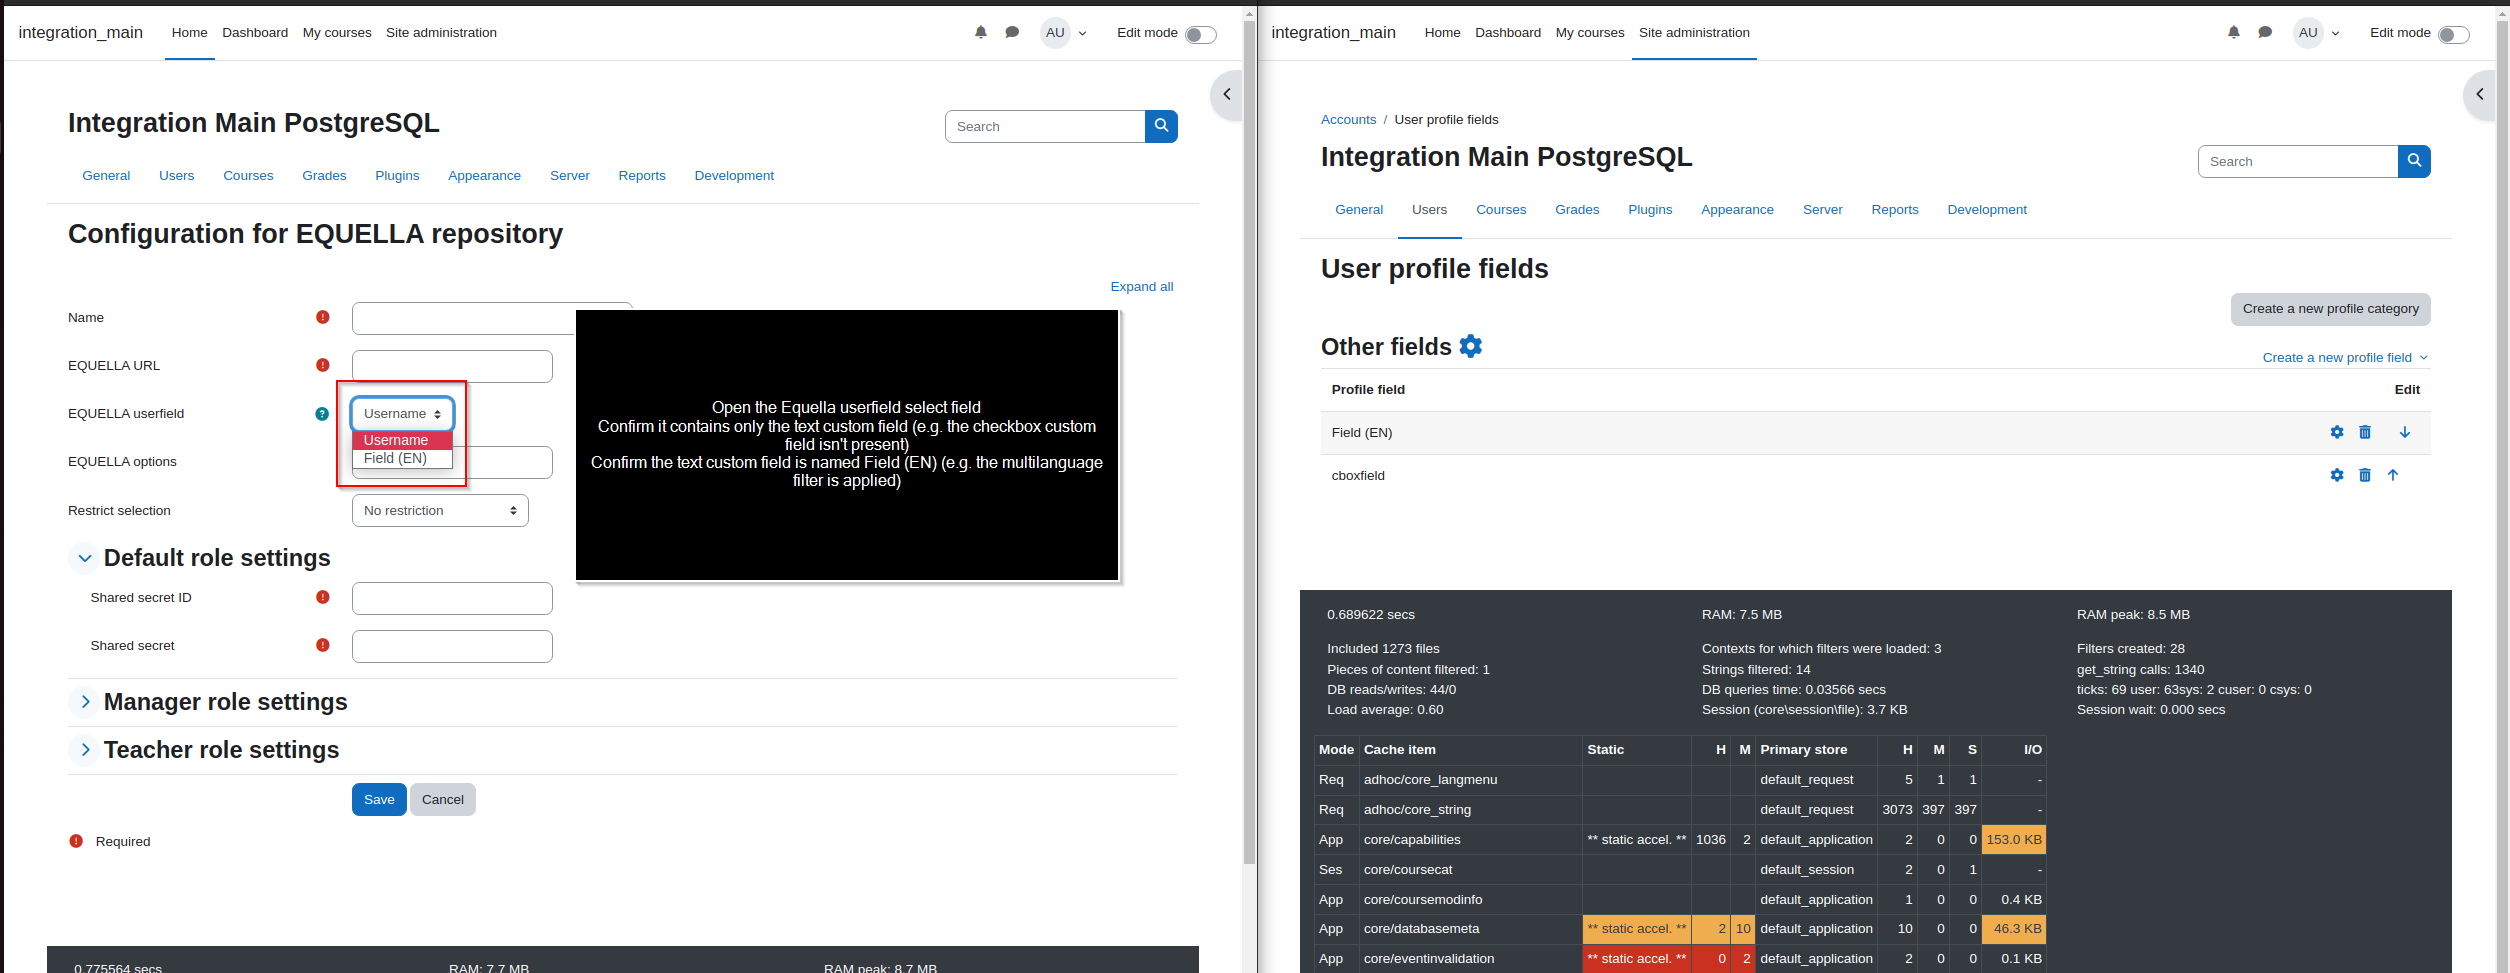This screenshot has height=973, width=2510.
Task: Save the EQUELLA repository configuration
Action: 379,799
